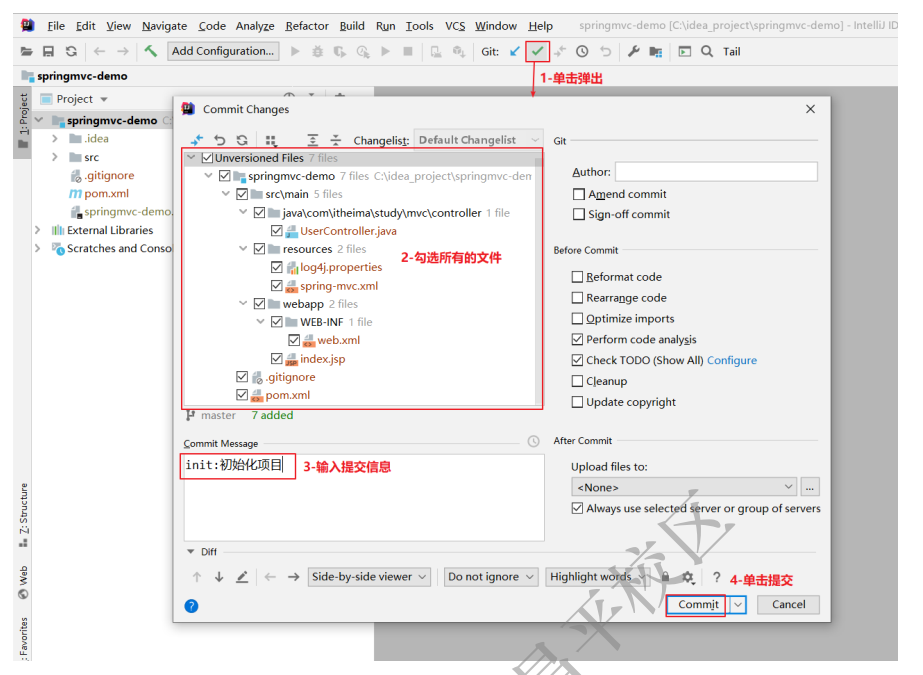Screen dimensions: 923x675
Task: Click the Expand All icon in commit dialog
Action: point(313,140)
